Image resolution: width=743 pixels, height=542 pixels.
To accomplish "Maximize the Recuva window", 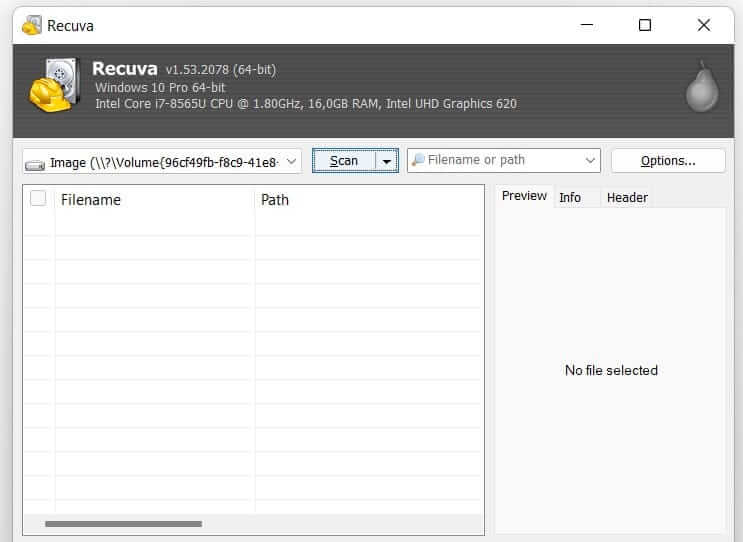I will coord(644,25).
